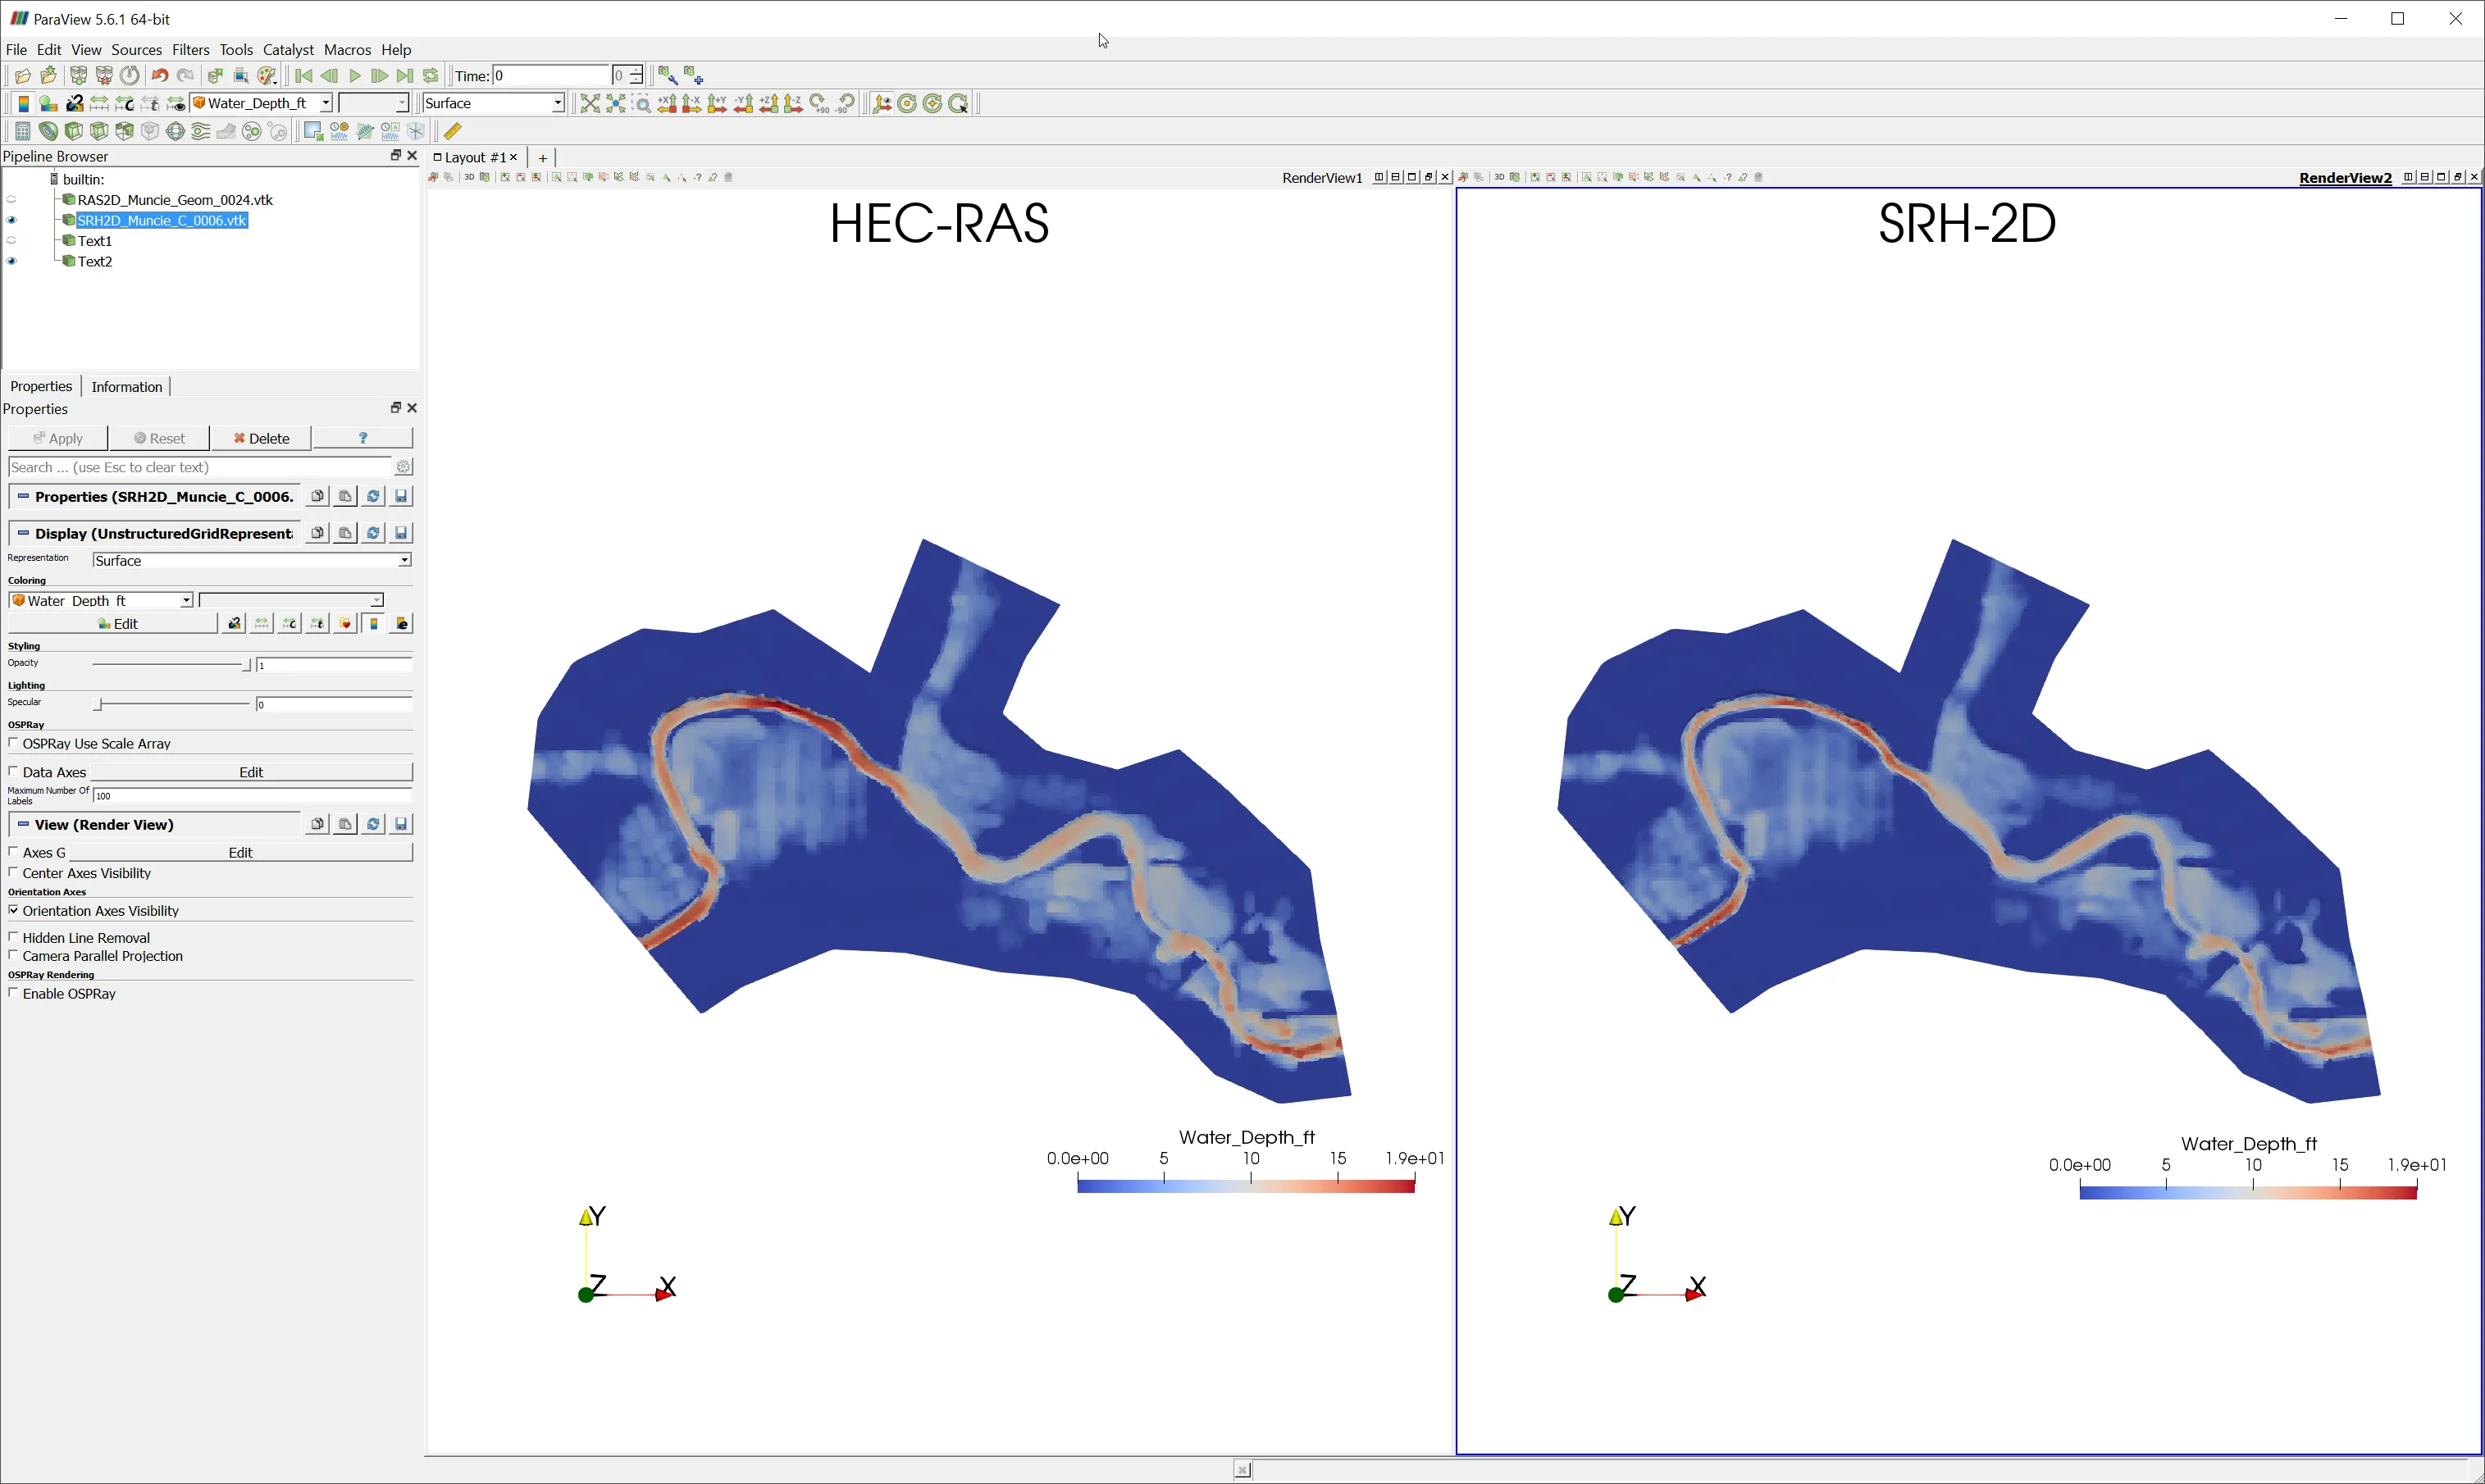Set view direction to +X
Image resolution: width=2485 pixels, height=1484 pixels.
tap(667, 103)
